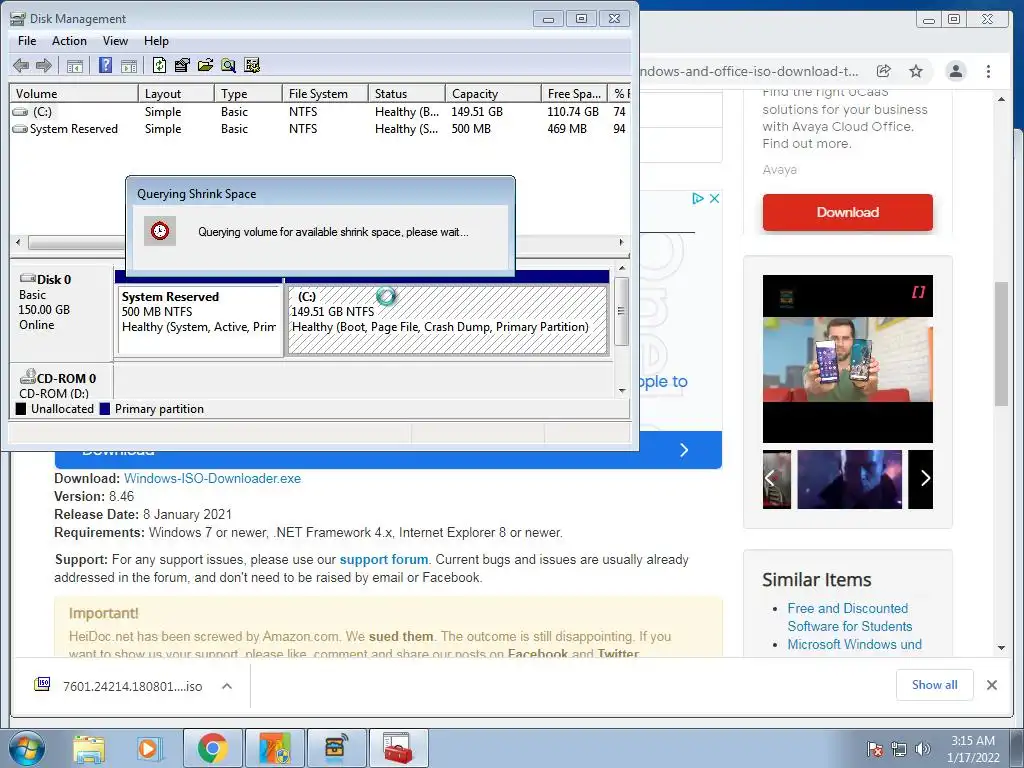
Task: Click Show all downloads button
Action: (x=935, y=684)
